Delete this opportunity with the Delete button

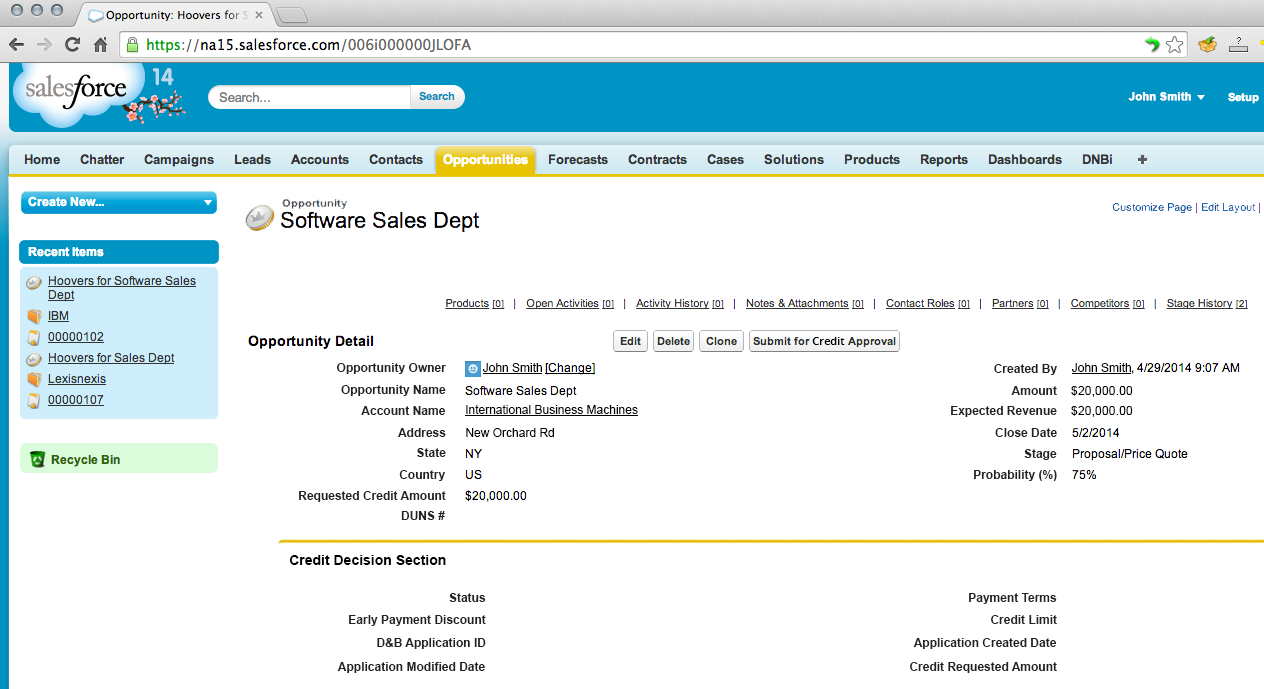point(673,341)
